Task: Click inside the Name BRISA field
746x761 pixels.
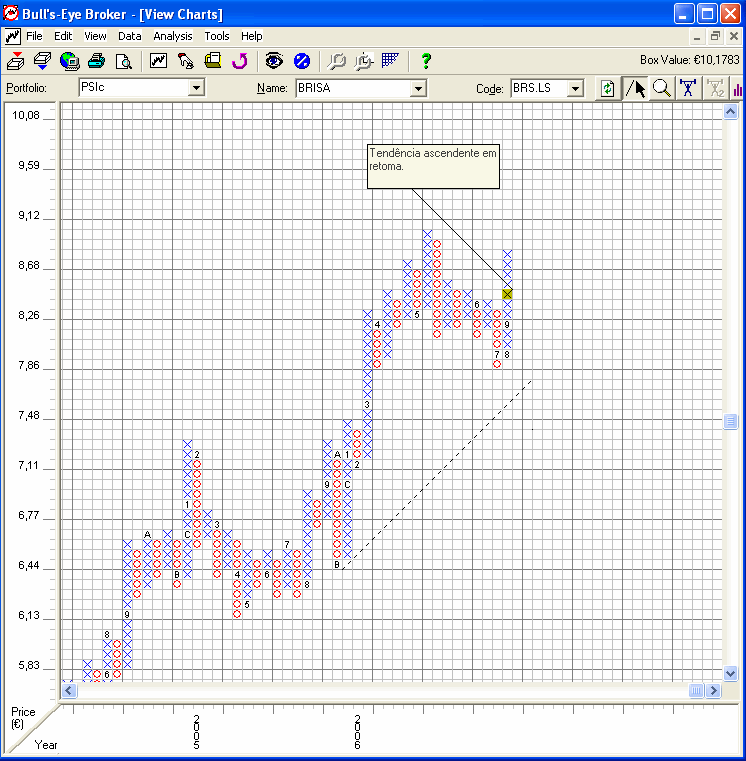Action: (353, 89)
